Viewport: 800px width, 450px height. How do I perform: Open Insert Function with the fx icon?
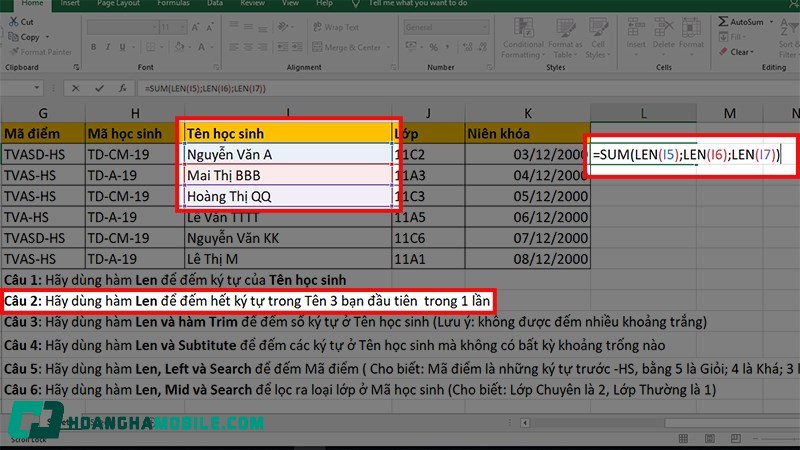[x=120, y=88]
